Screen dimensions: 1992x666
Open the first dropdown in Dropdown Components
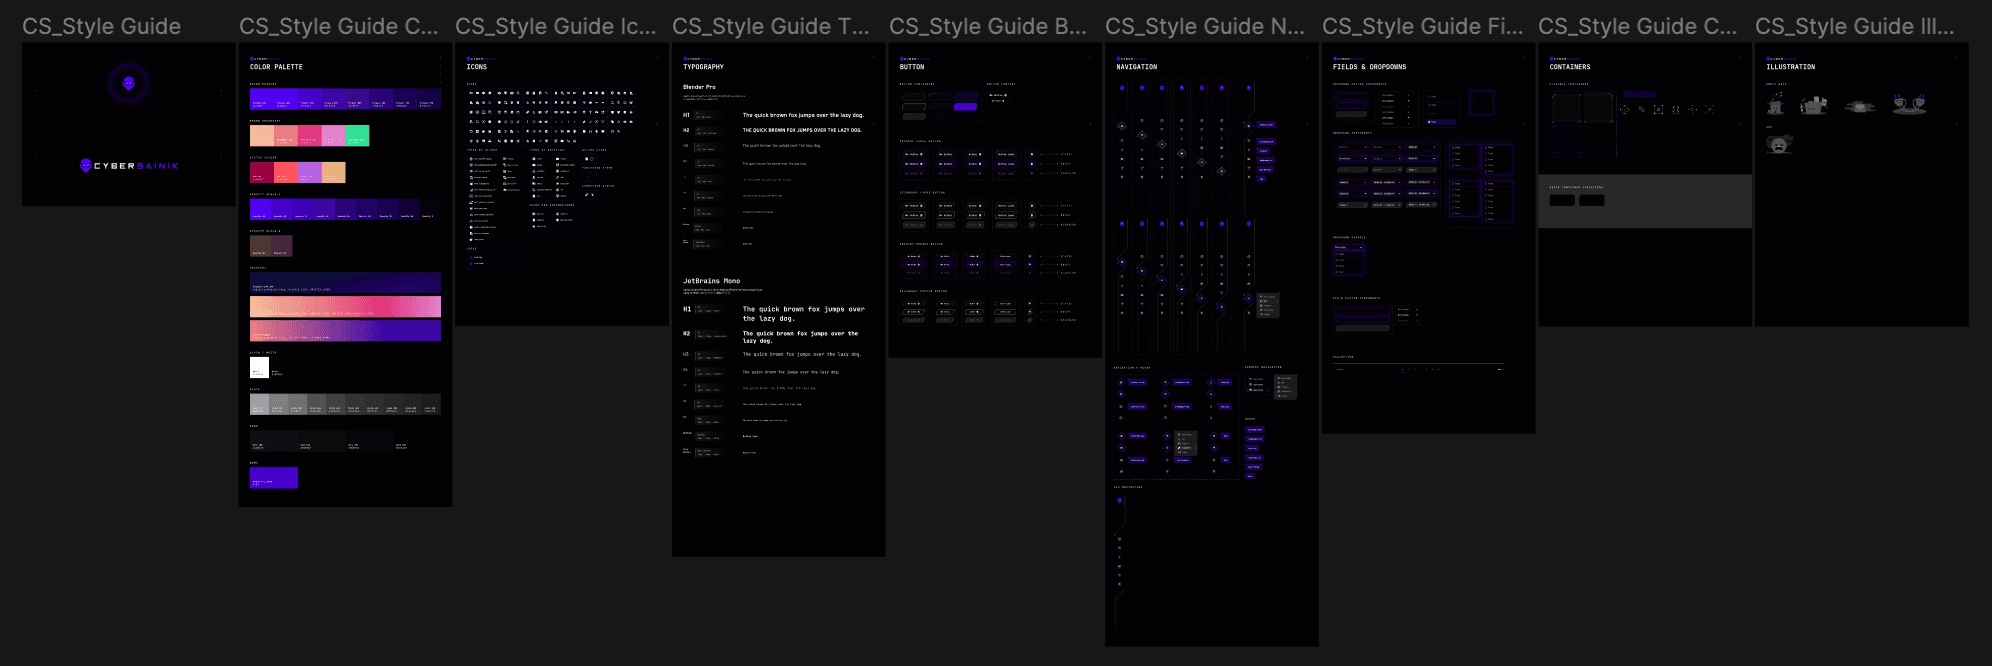(x=1352, y=147)
